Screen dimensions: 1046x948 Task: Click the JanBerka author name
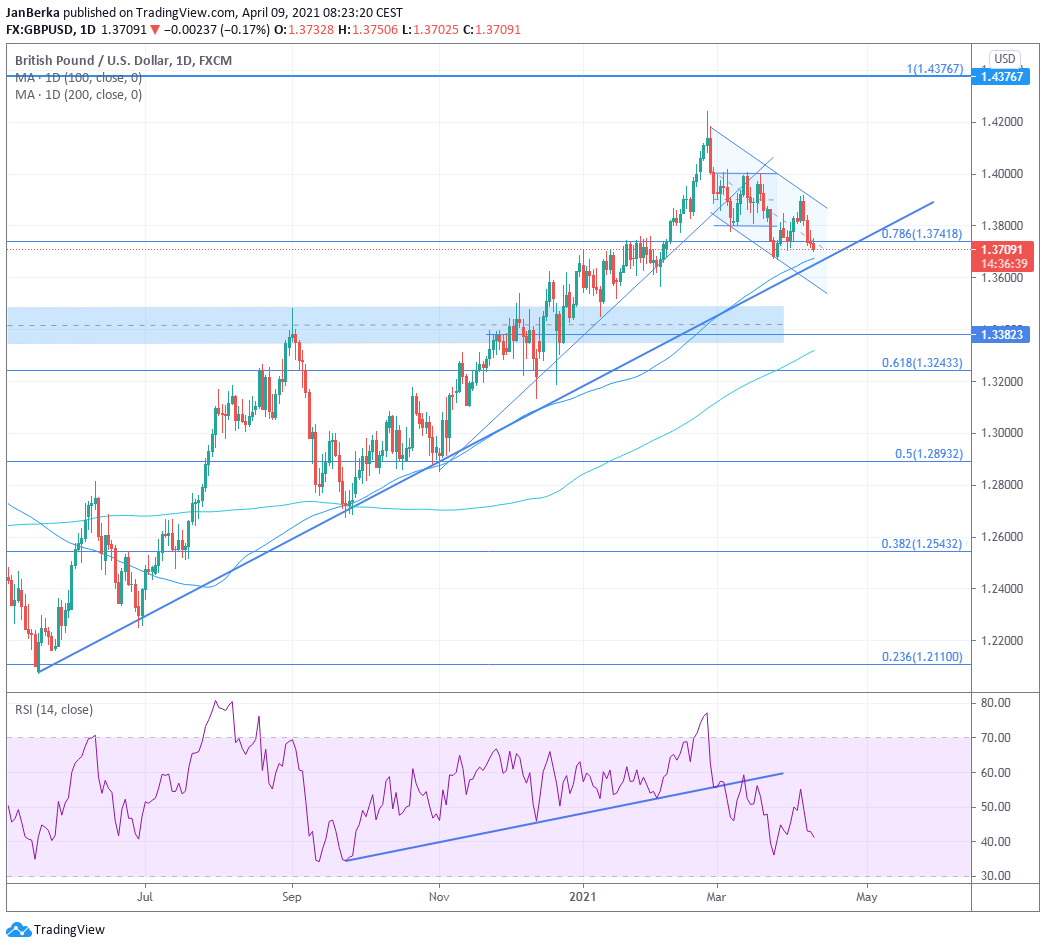33,13
